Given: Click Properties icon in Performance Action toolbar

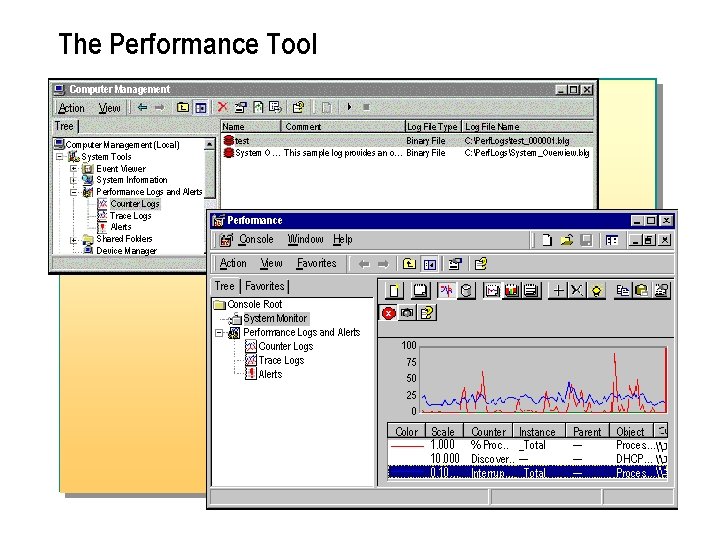Looking at the screenshot, I should point(455,264).
